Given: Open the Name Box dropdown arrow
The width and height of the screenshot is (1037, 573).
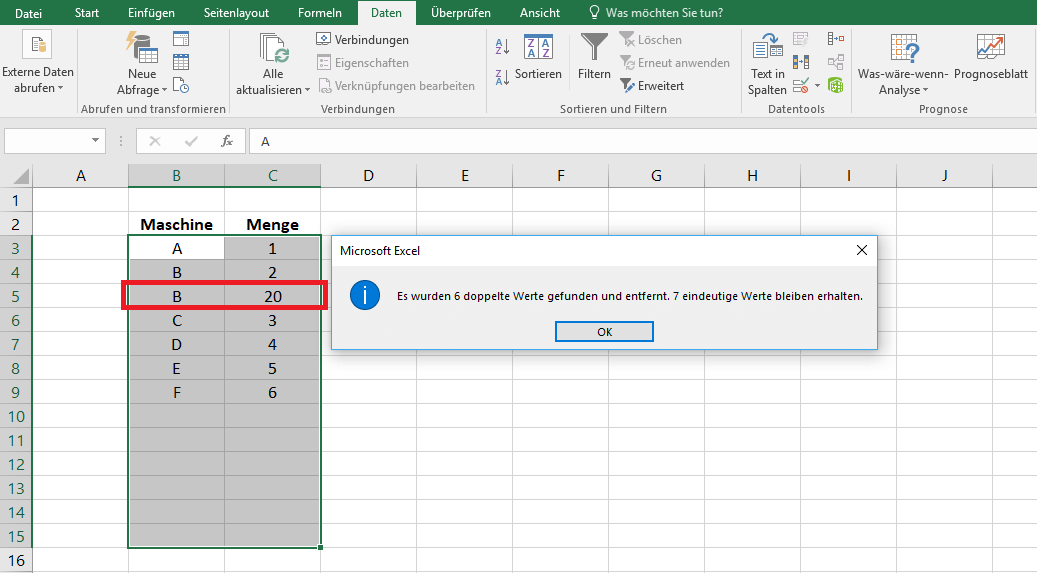Looking at the screenshot, I should [x=95, y=140].
